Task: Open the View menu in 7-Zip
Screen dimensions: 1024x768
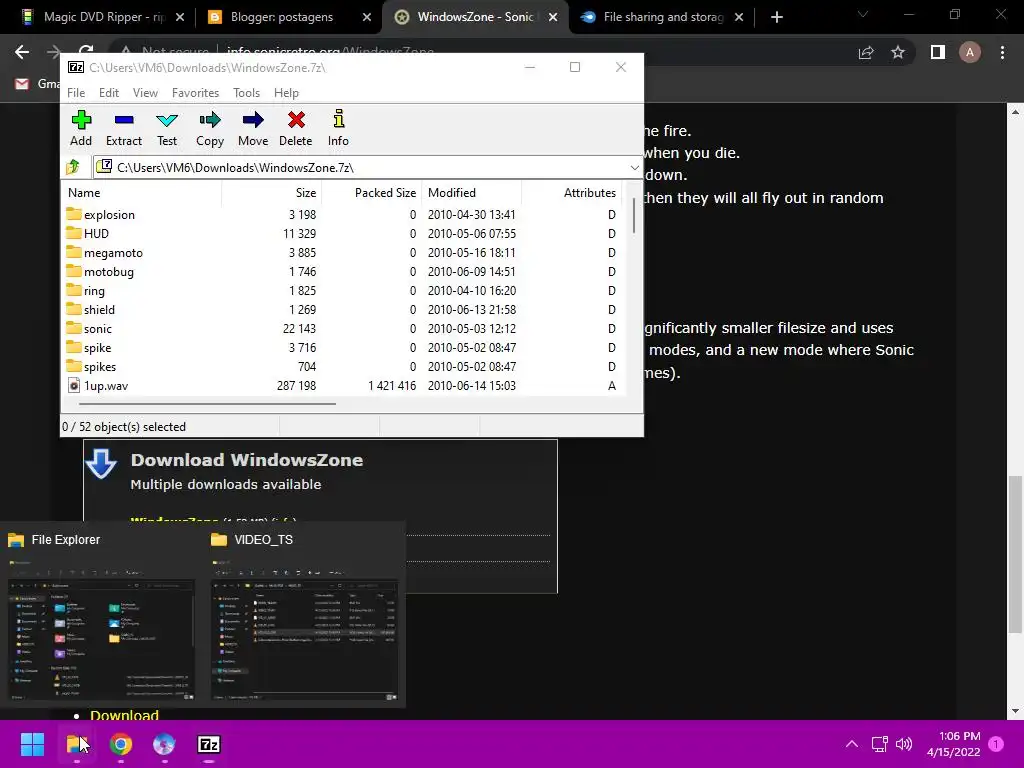Action: coord(145,93)
